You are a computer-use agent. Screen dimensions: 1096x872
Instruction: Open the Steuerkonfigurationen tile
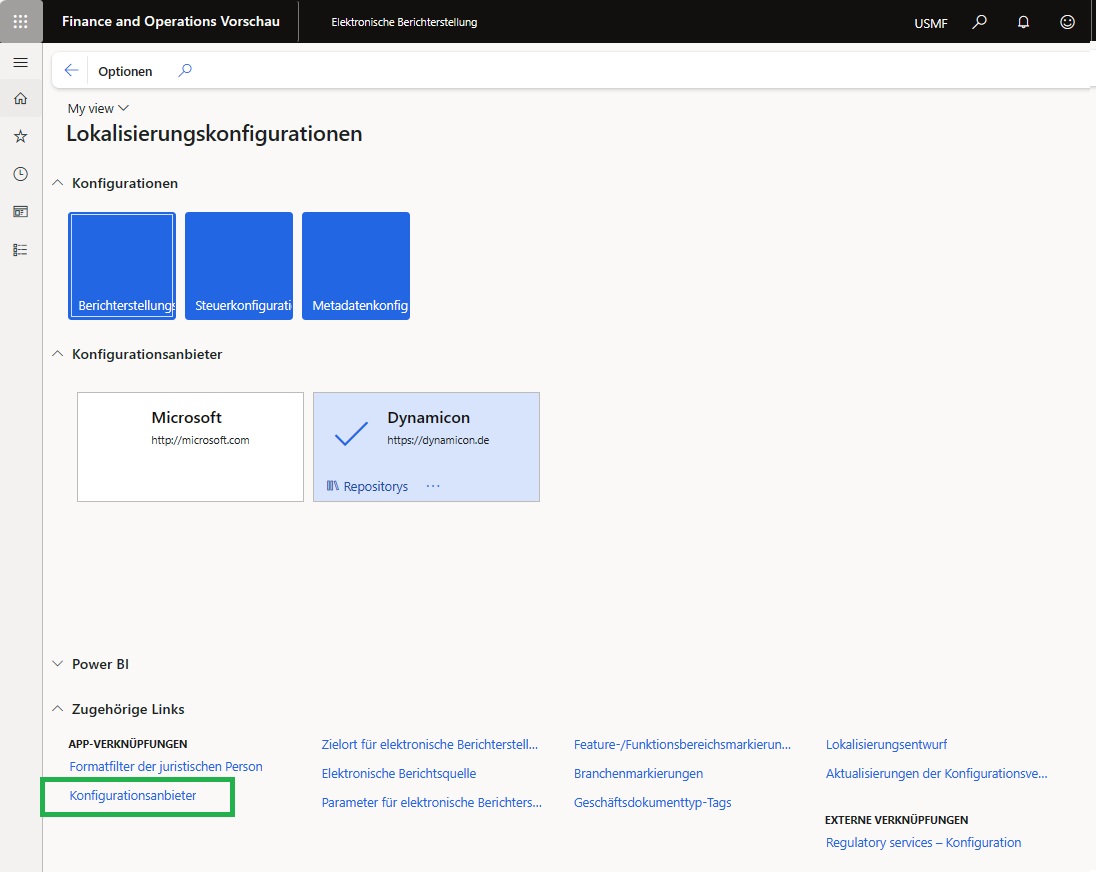coord(239,266)
